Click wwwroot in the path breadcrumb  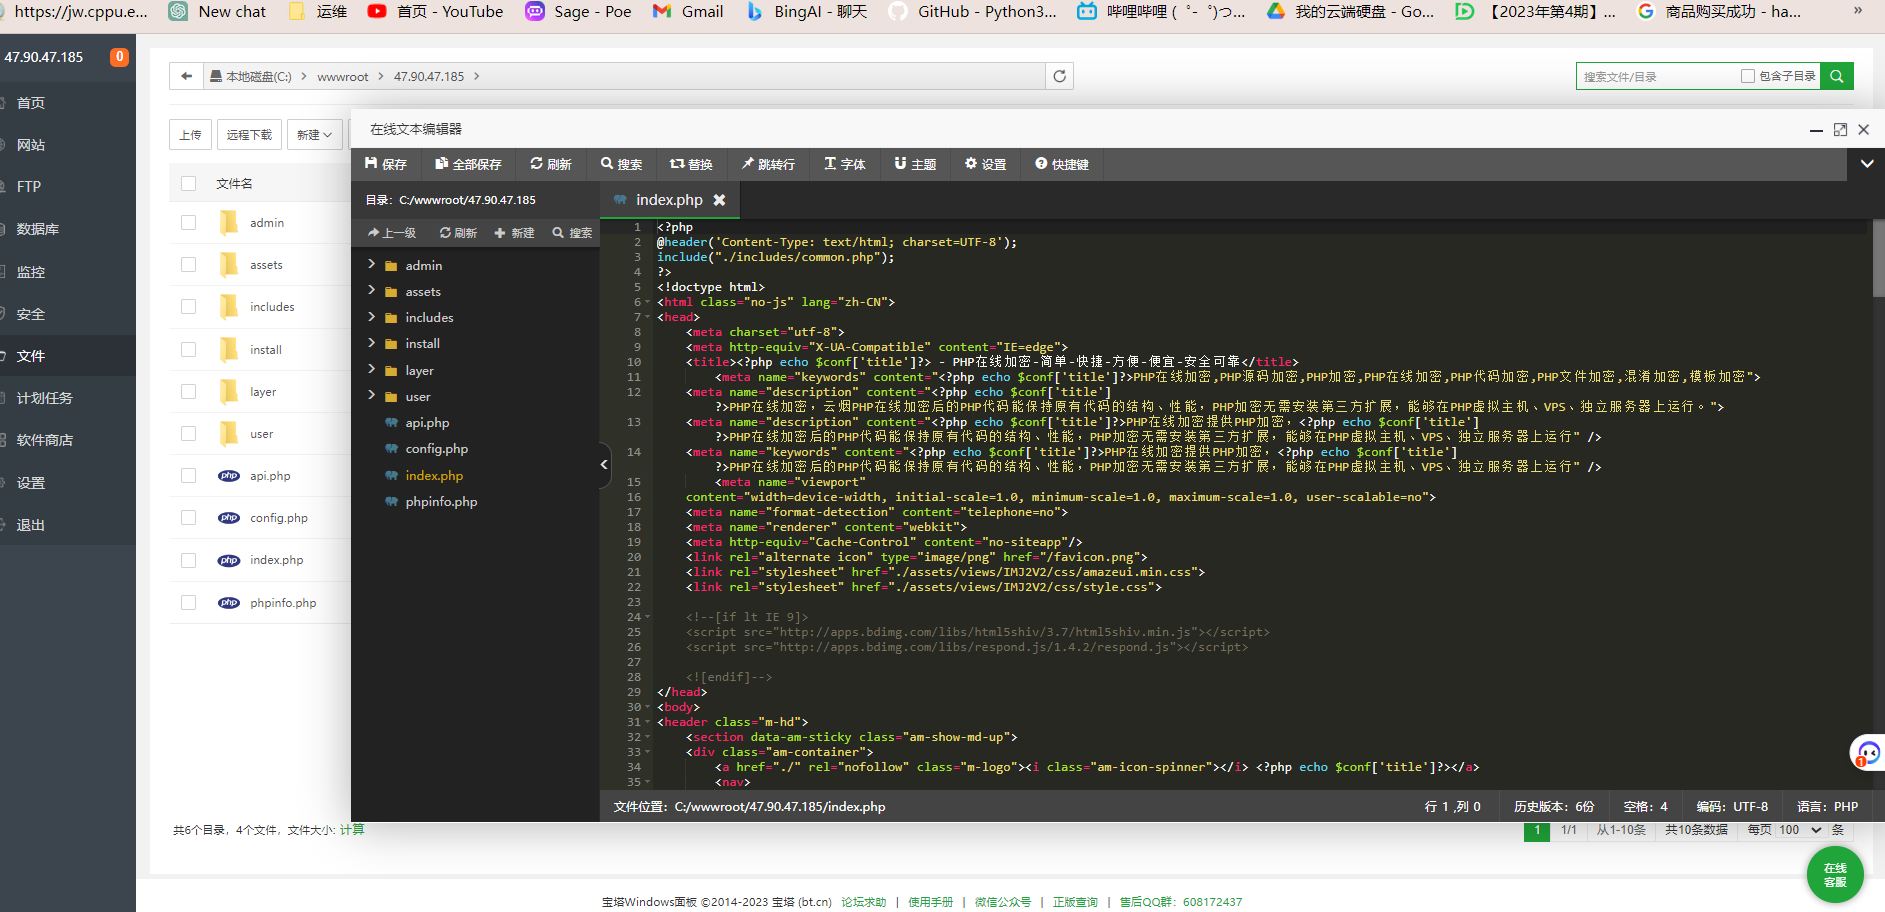342,77
